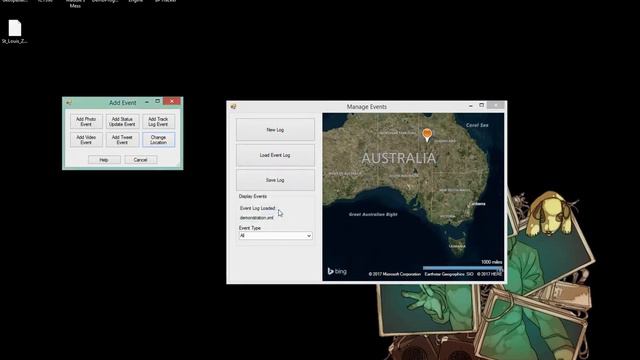Open St_Louis desktop file icon
Screen dimensions: 640x360
coord(15,31)
